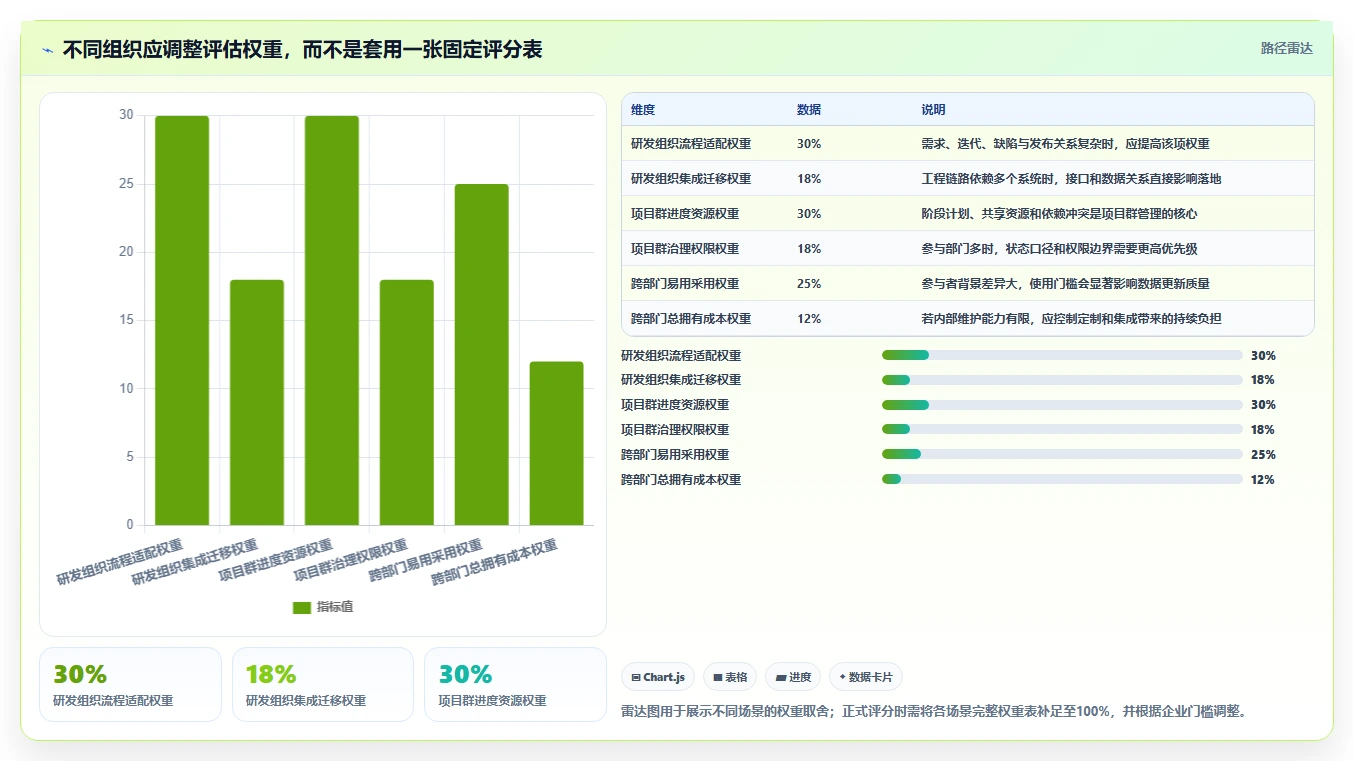Click the progress bar for 跨部门易用采用权重
The width and height of the screenshot is (1354, 761).
tap(1062, 455)
